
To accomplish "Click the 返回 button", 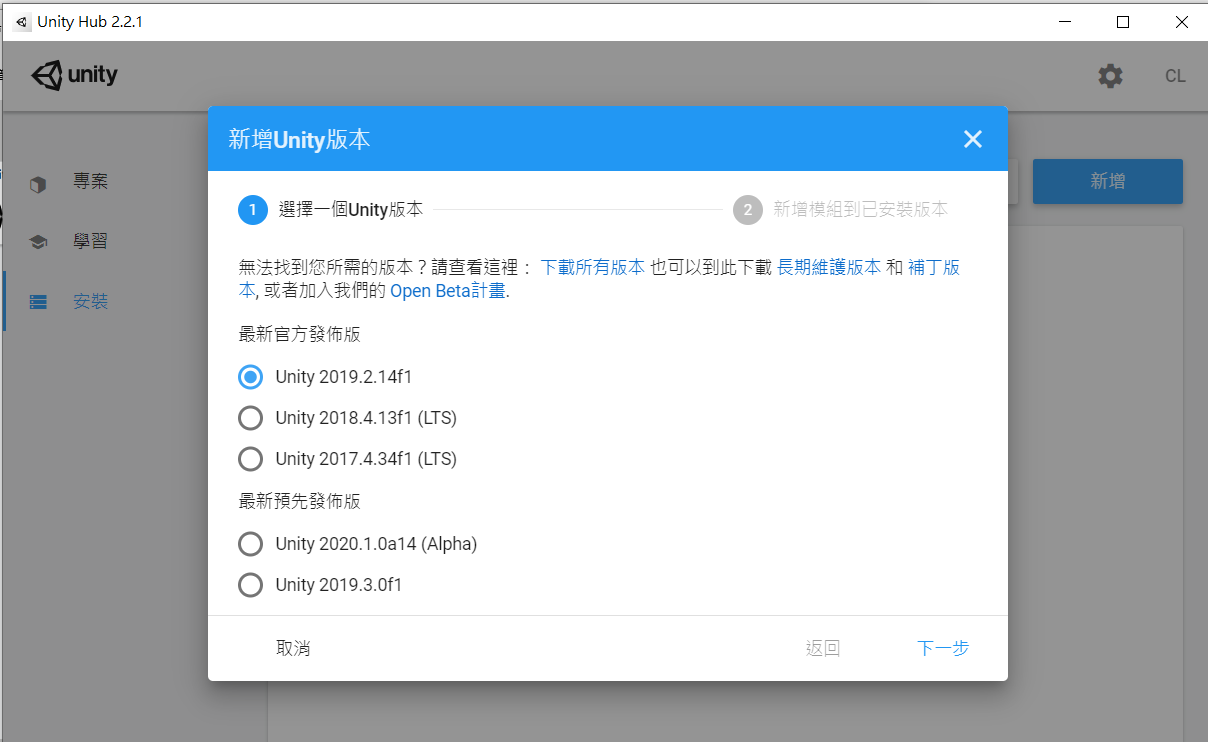I will [x=823, y=648].
